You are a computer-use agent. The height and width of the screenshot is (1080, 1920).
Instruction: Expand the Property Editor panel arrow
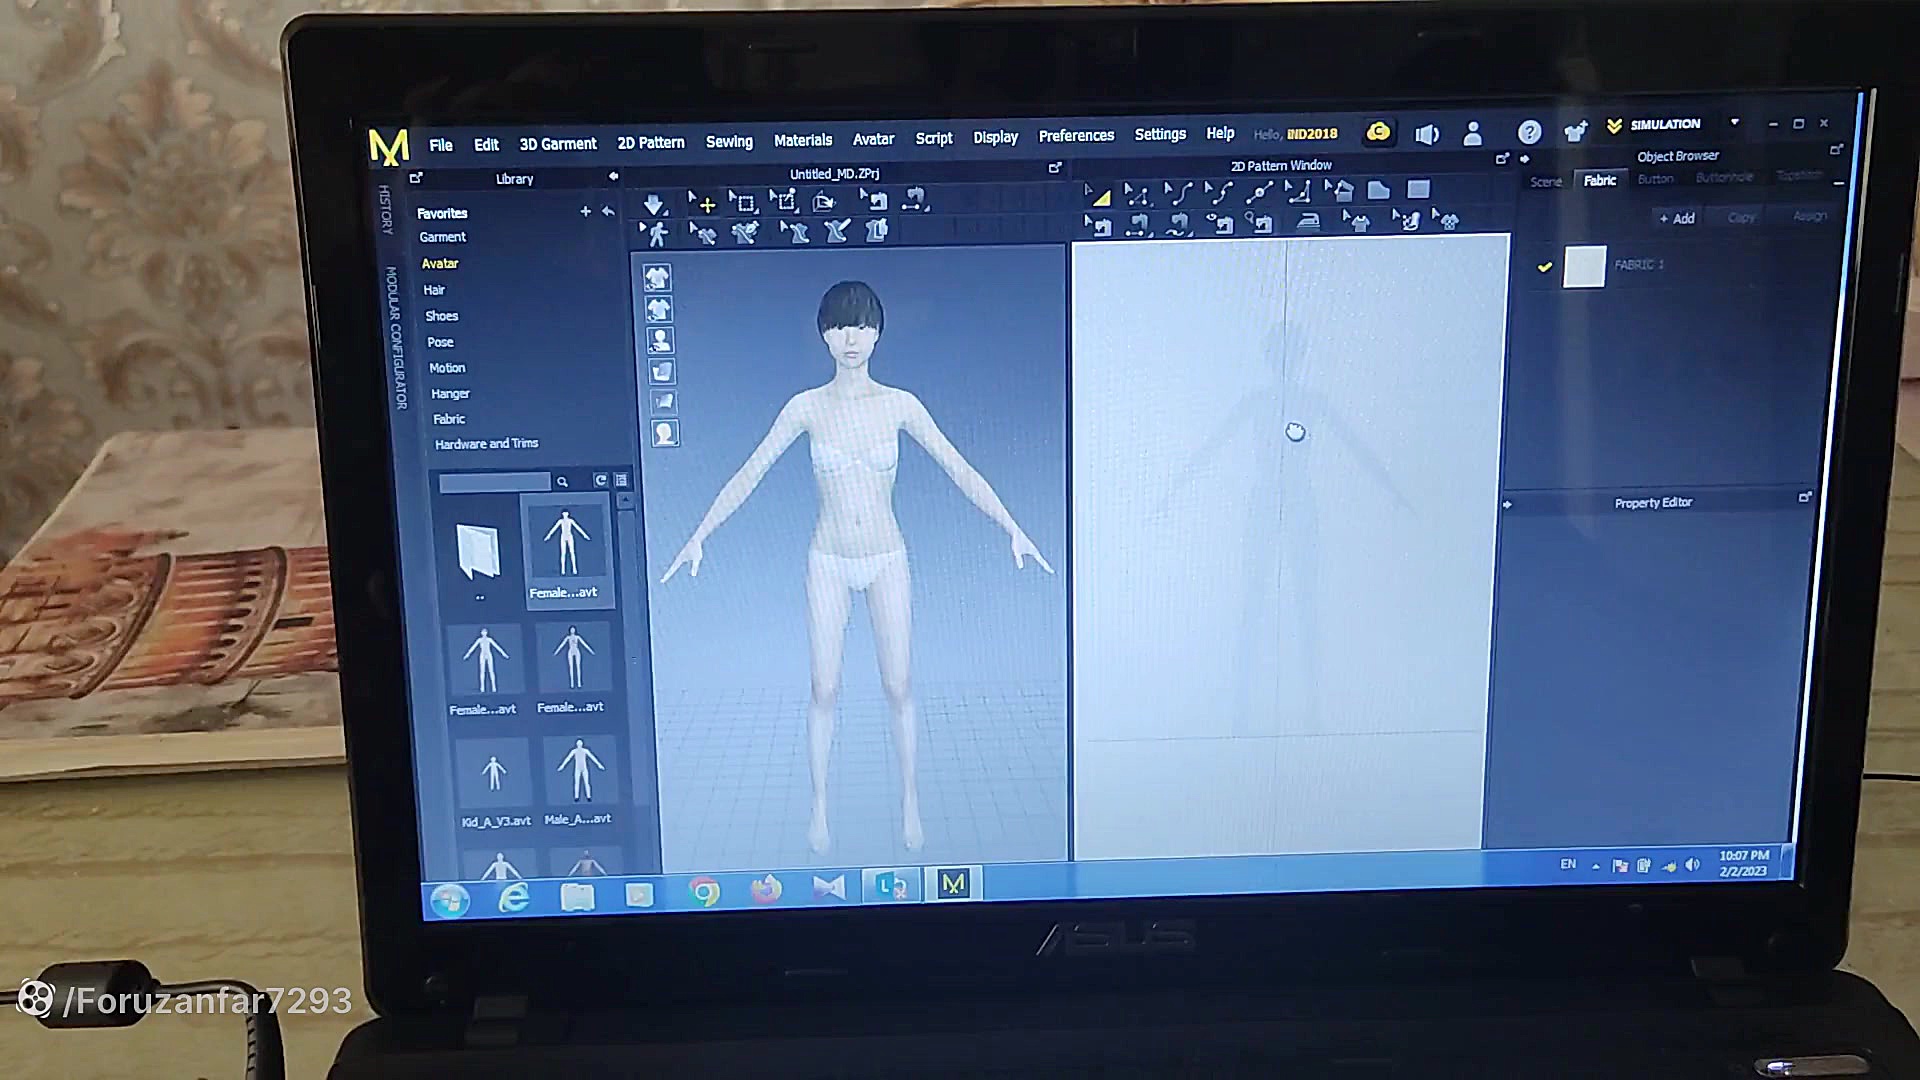pos(1507,504)
